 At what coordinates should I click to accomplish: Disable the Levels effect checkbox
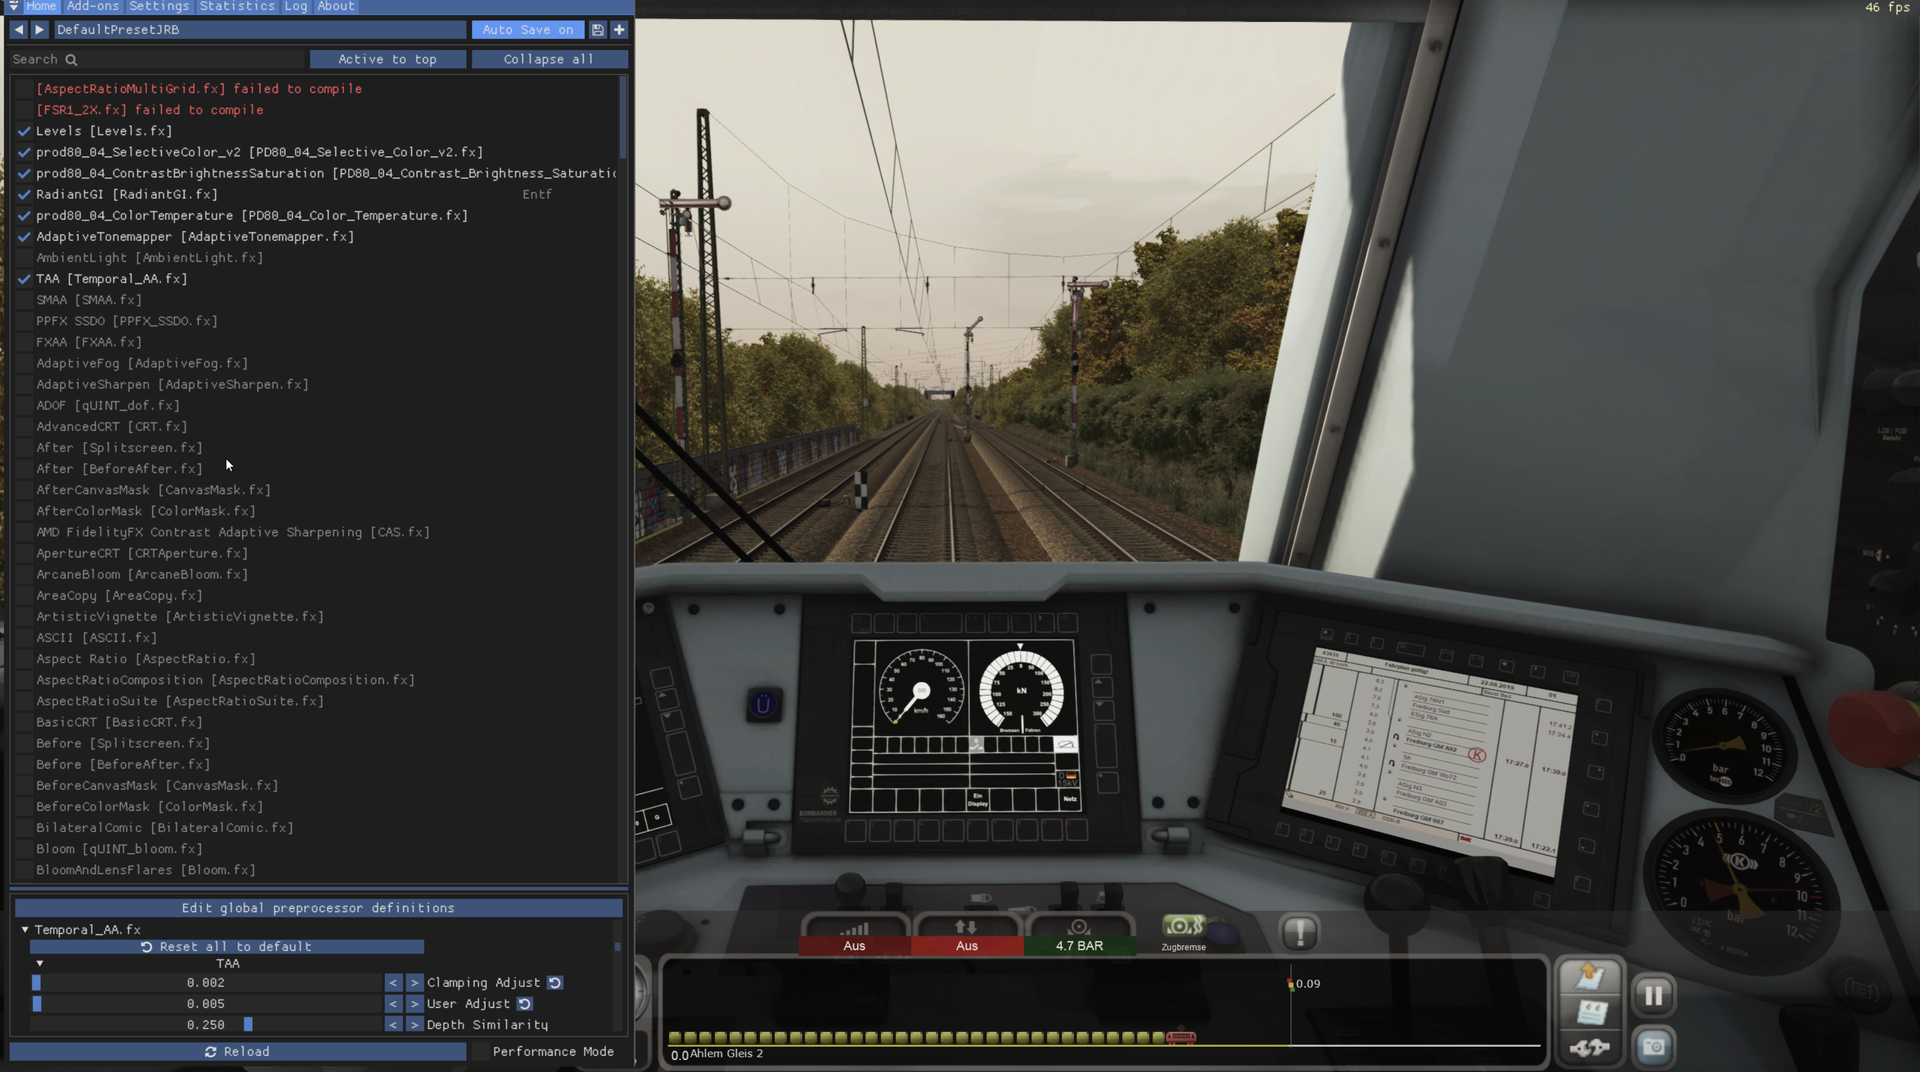click(24, 131)
